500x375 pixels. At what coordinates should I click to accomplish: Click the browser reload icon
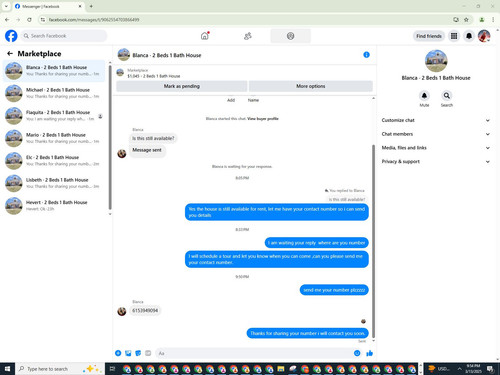[x=29, y=20]
